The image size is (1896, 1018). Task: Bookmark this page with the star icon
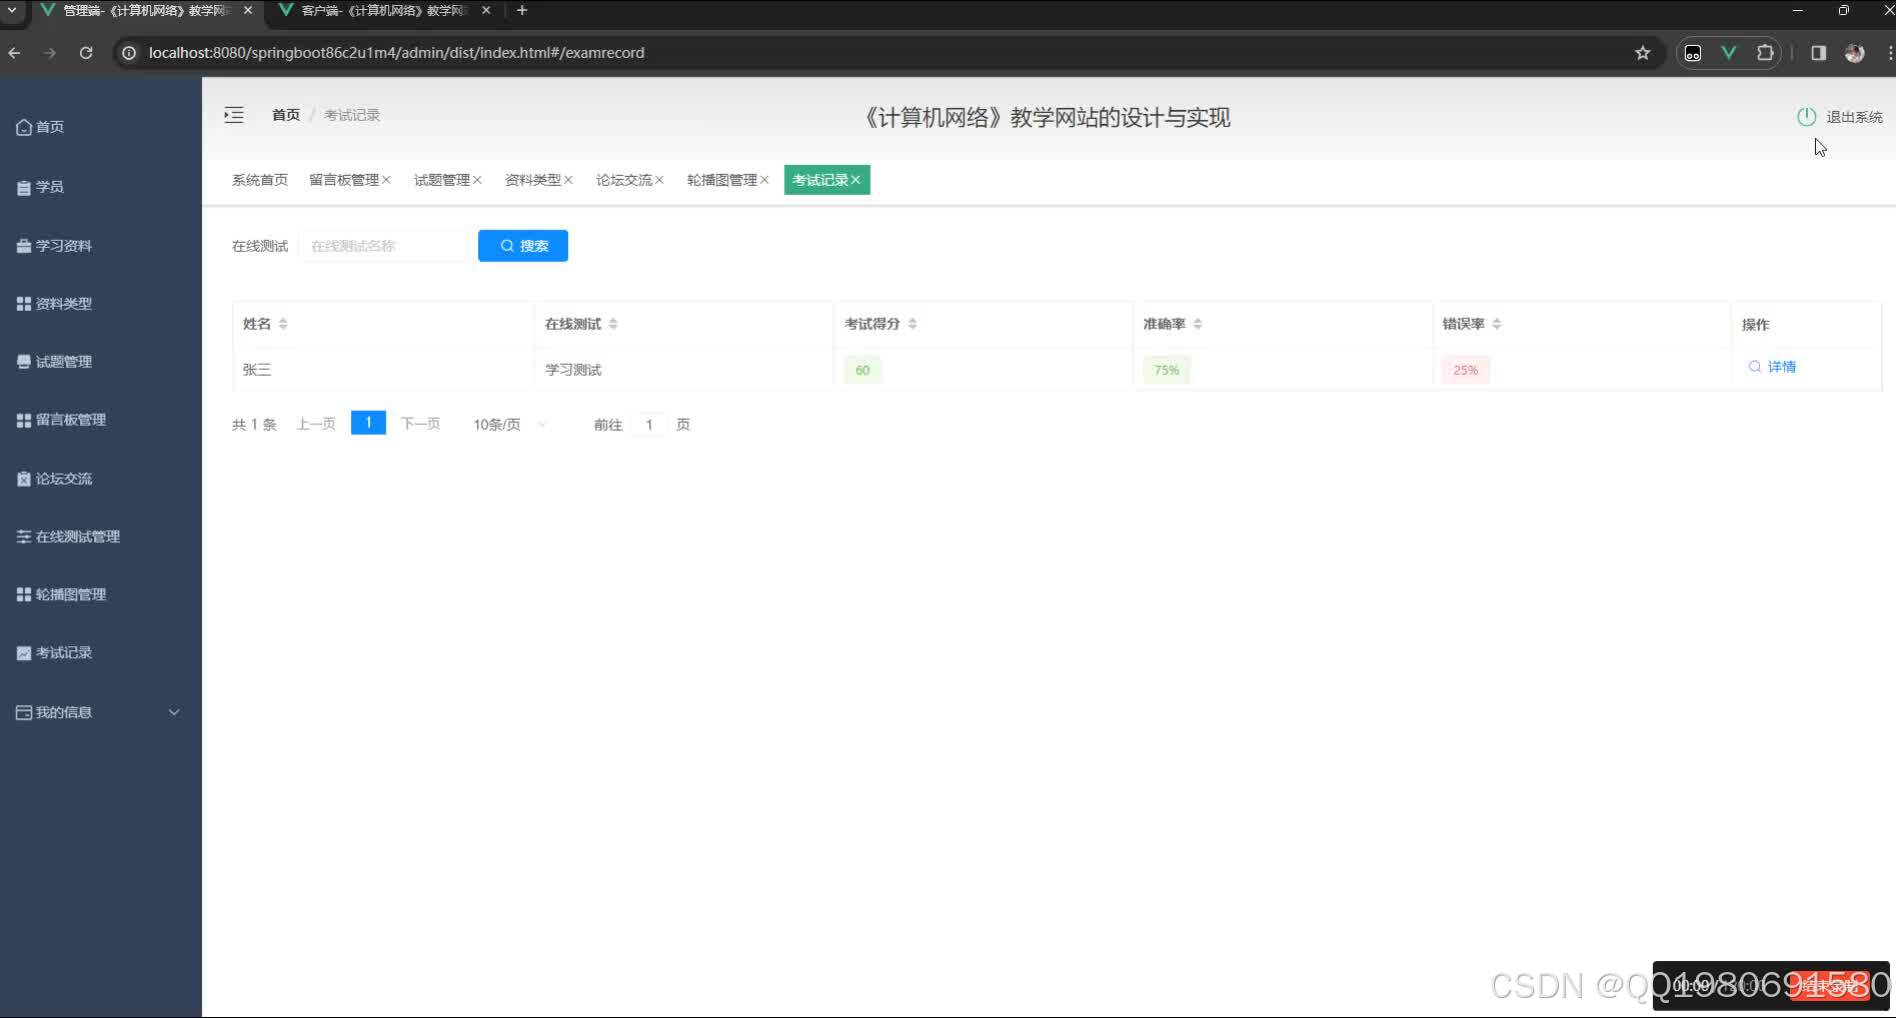click(x=1642, y=53)
